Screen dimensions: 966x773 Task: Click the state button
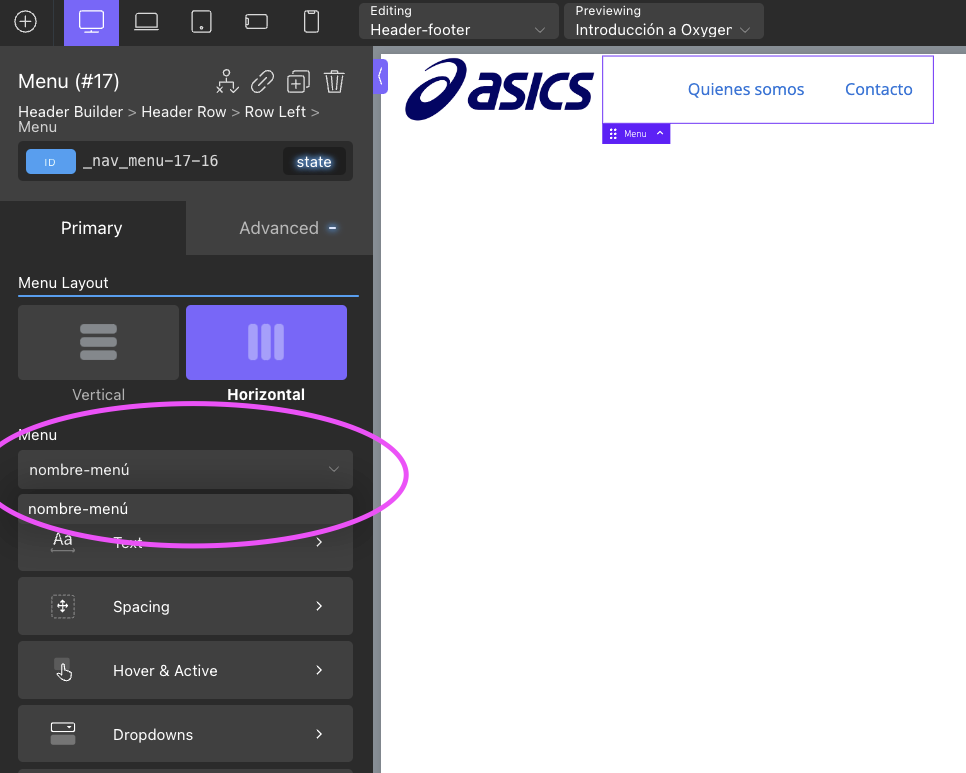pos(313,162)
